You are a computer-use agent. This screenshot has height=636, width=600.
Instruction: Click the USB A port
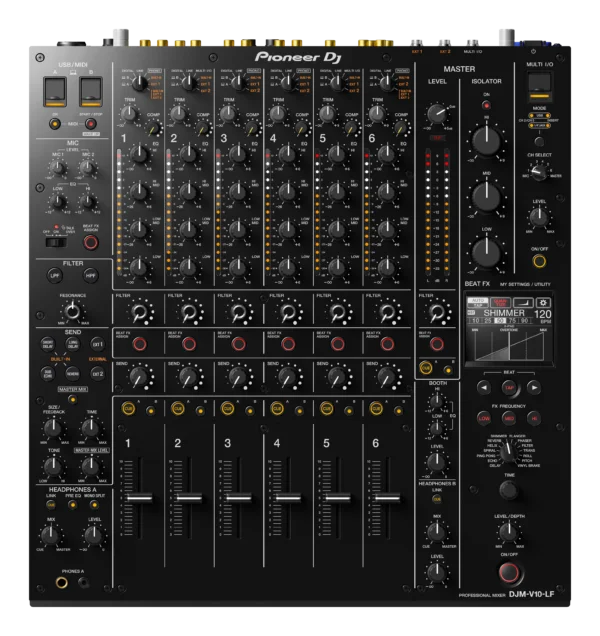(55, 91)
